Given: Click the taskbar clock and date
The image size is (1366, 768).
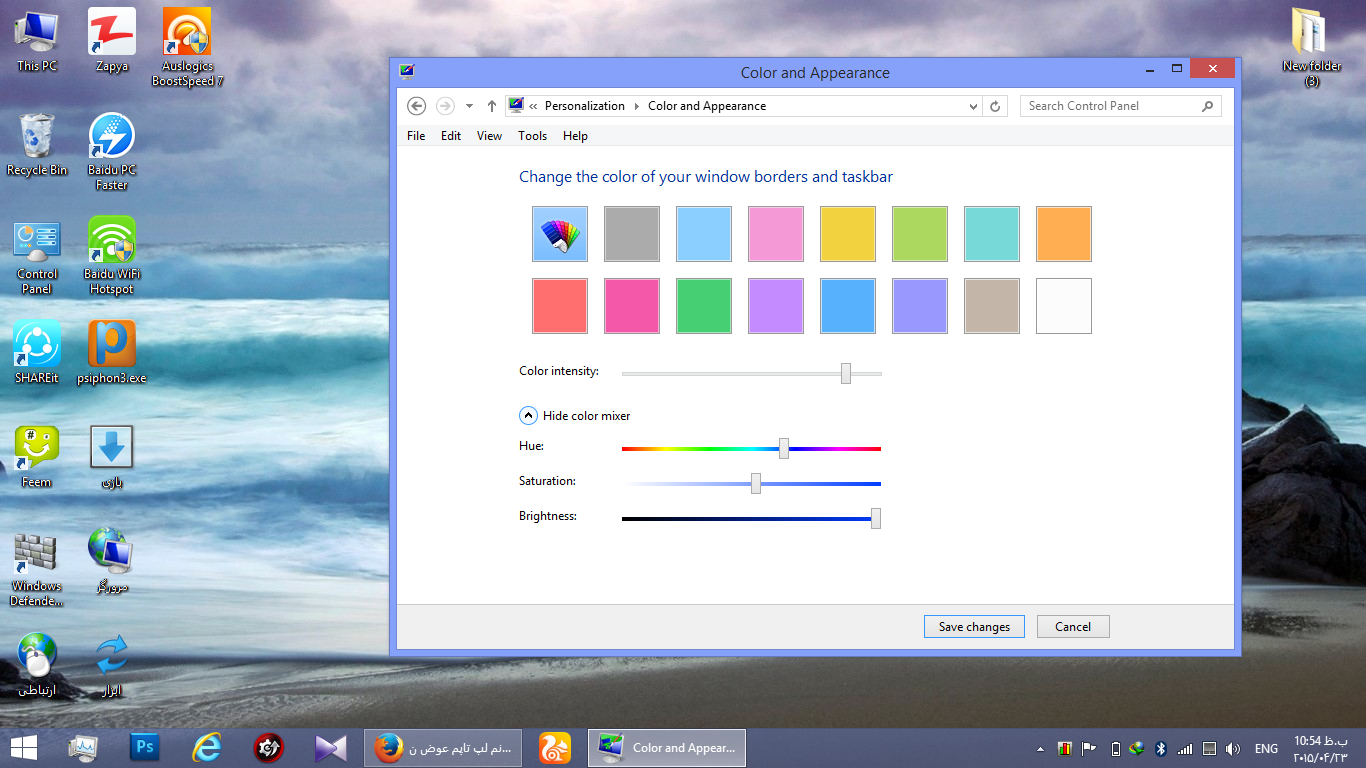Looking at the screenshot, I should 1320,748.
